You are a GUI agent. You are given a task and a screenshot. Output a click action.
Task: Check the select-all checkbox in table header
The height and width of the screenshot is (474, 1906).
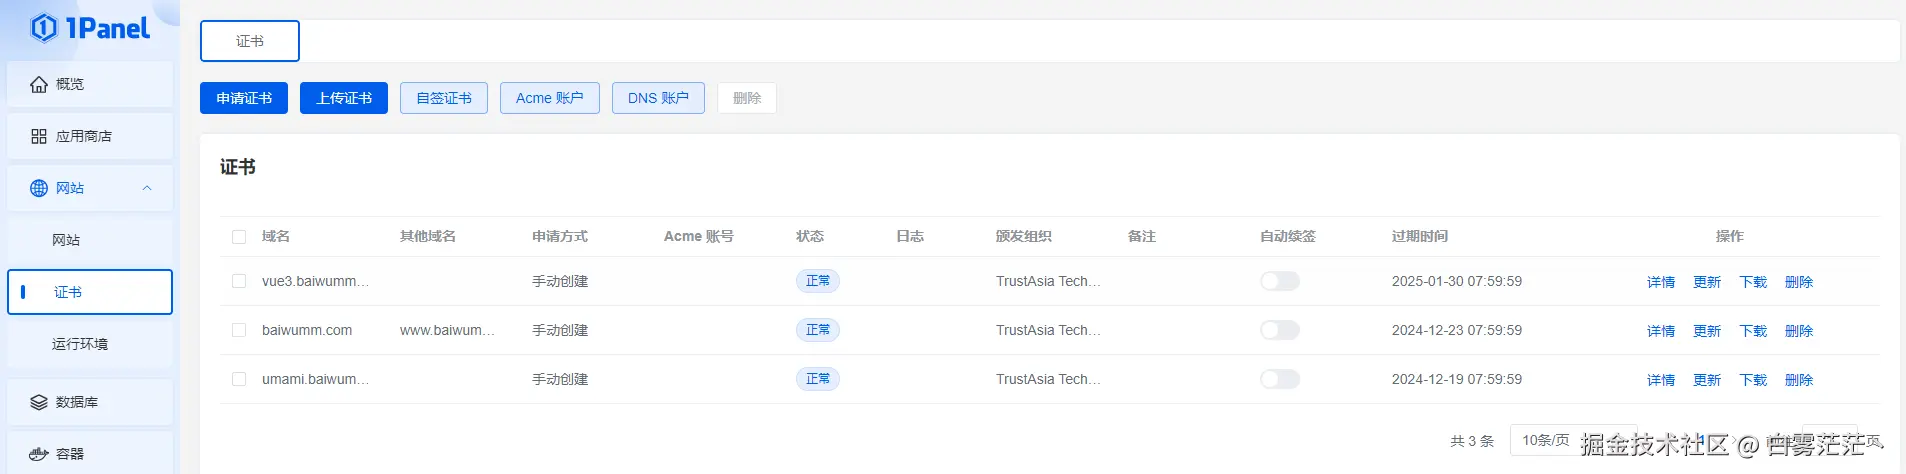pyautogui.click(x=239, y=237)
